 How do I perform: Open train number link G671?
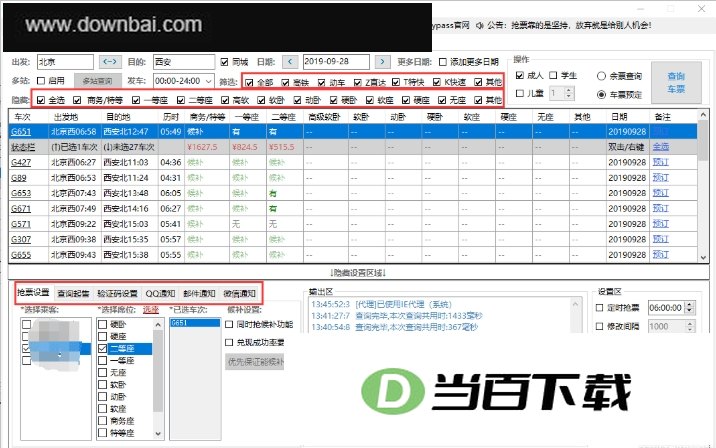click(x=21, y=209)
